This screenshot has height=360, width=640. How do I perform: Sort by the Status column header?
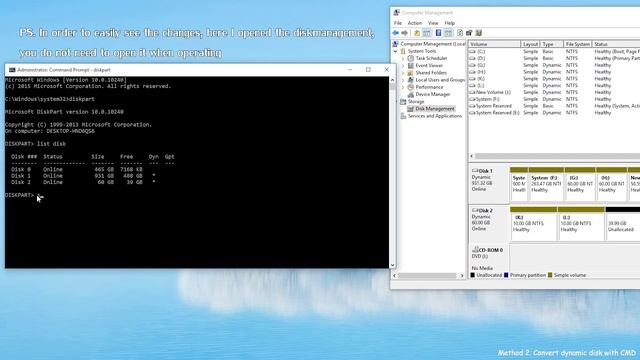point(616,44)
